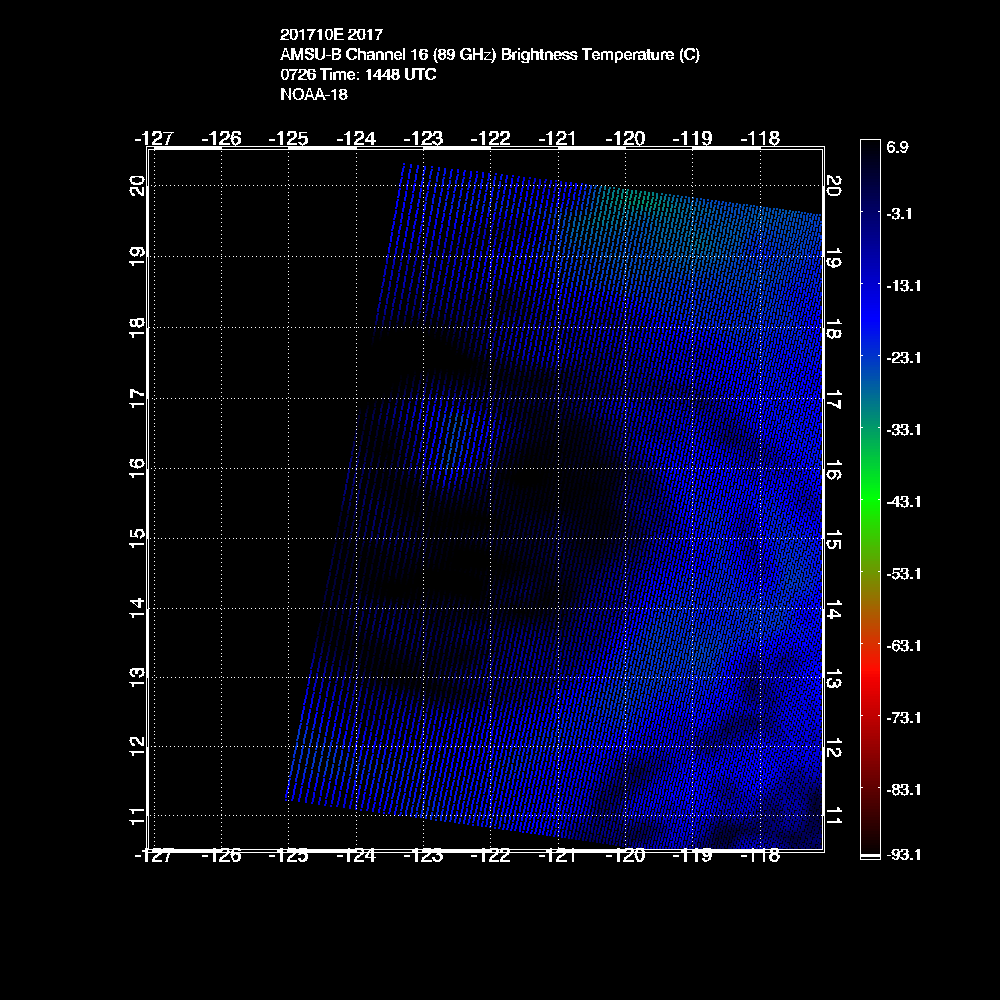Screen dimensions: 1000x1000
Task: Click the 14 latitude label on left axis
Action: (x=137, y=608)
